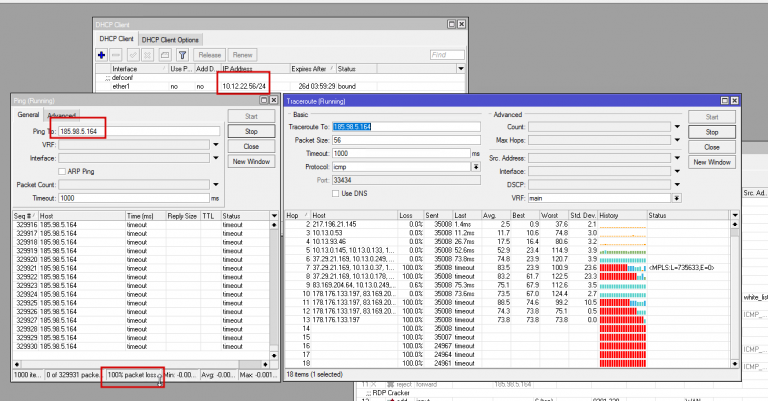Expand the Src. Address field in Traceroute
The height and width of the screenshot is (401, 768).
click(x=677, y=158)
